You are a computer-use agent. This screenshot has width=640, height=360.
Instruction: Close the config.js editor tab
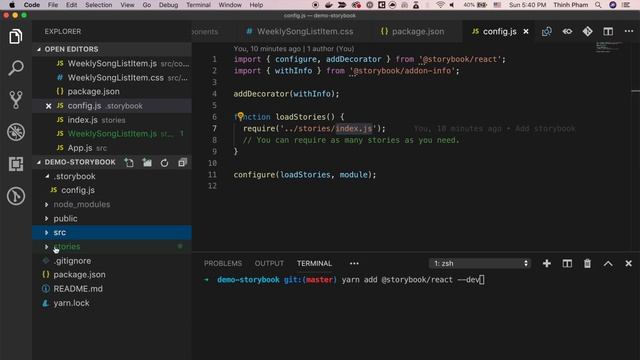click(526, 31)
